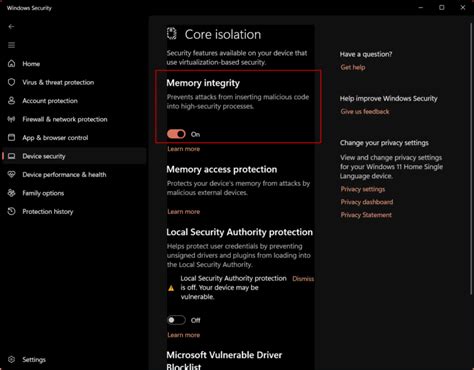Open the Settings gear icon
474x370 pixels.
11,359
